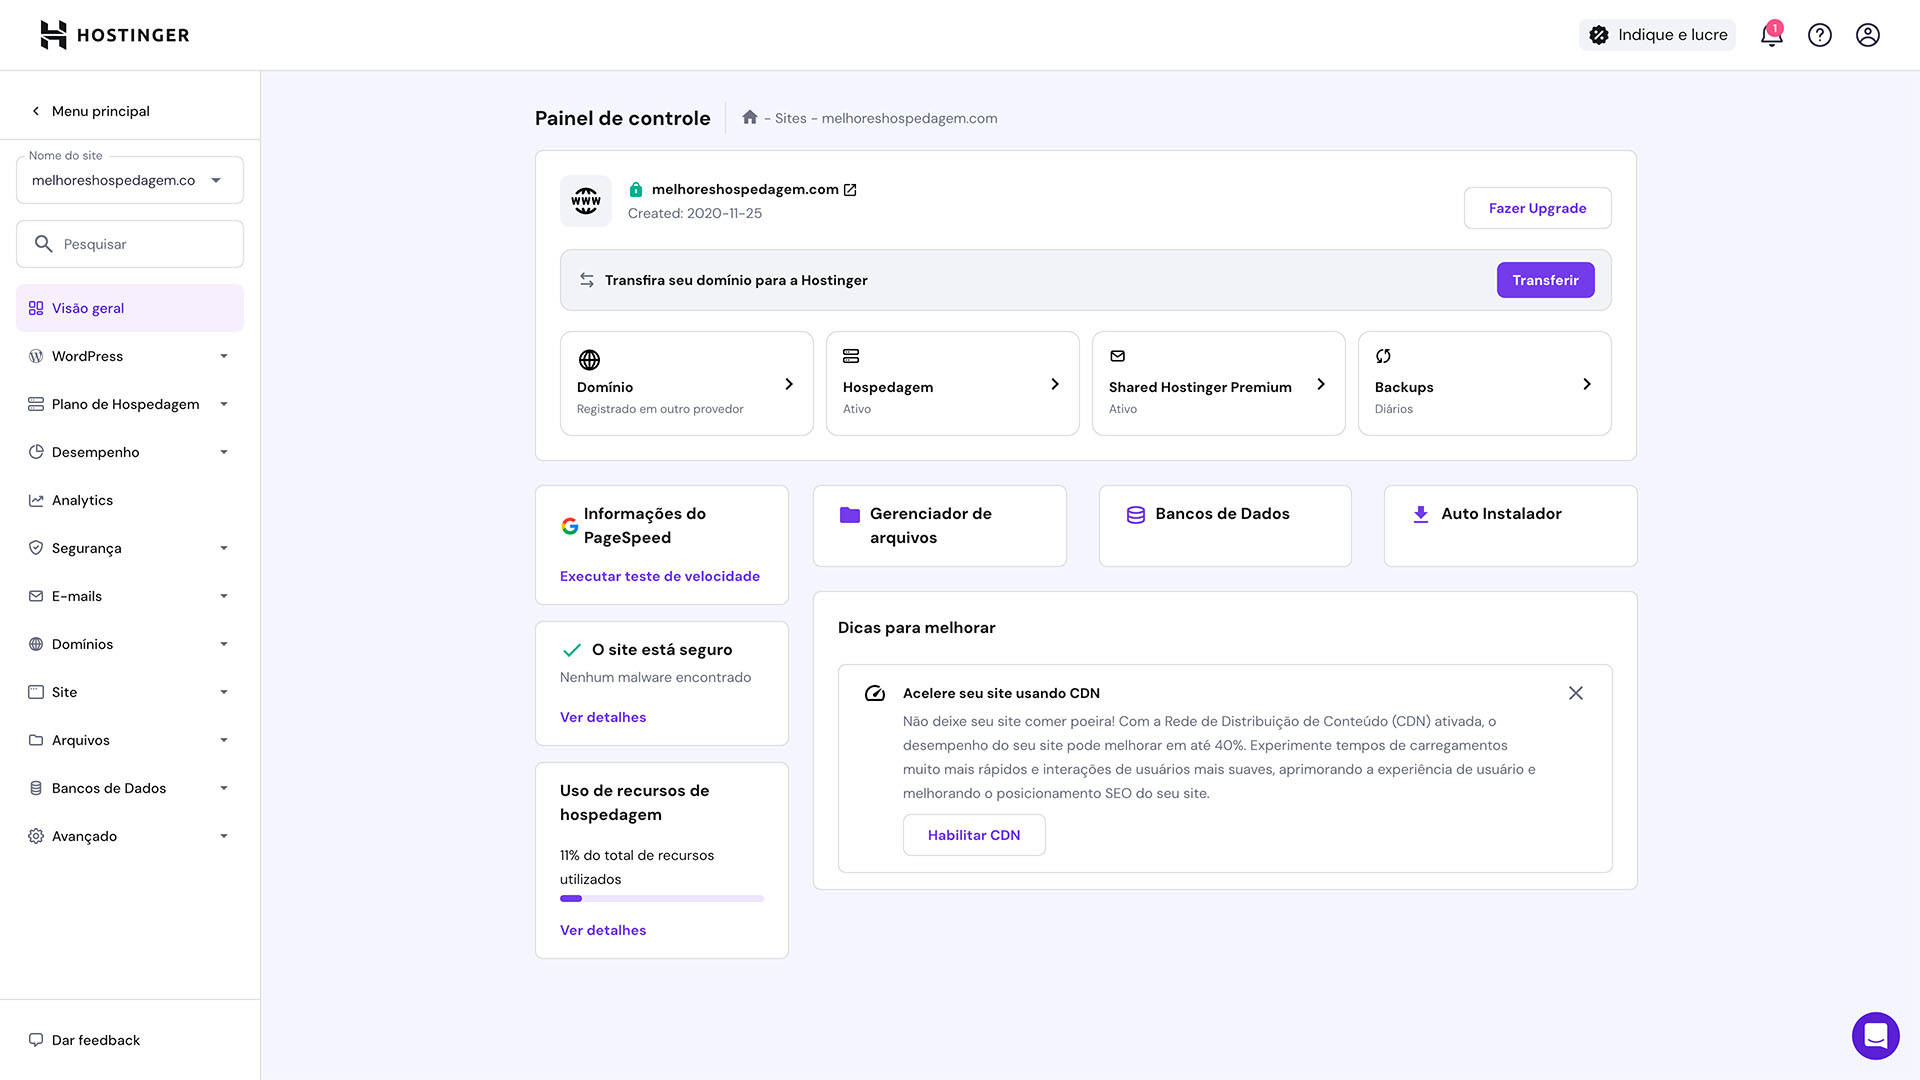Click the mail icon on Shared Hostinger Premium card

pos(1118,356)
